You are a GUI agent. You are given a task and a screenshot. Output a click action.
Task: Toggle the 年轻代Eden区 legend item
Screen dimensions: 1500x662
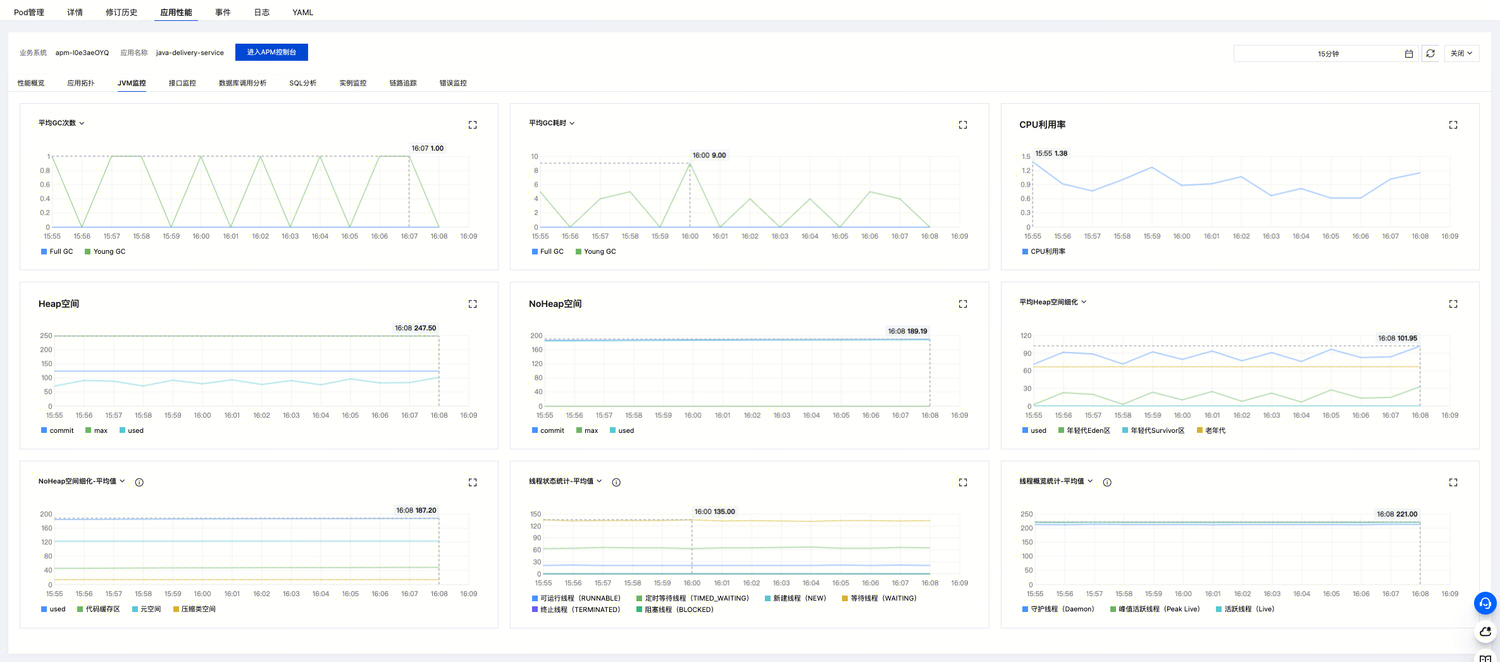tap(1085, 431)
